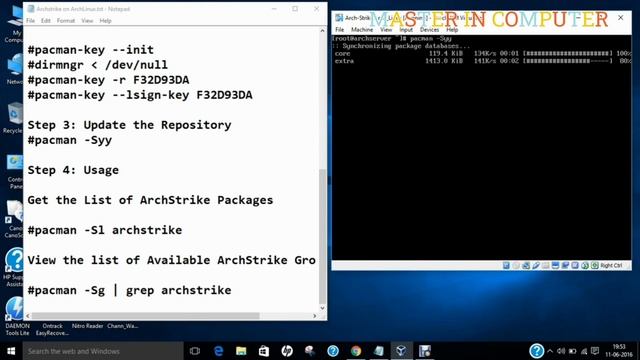Viewport: 640px width, 360px height.
Task: Select the Control Panel desktop icon
Action: (15, 172)
